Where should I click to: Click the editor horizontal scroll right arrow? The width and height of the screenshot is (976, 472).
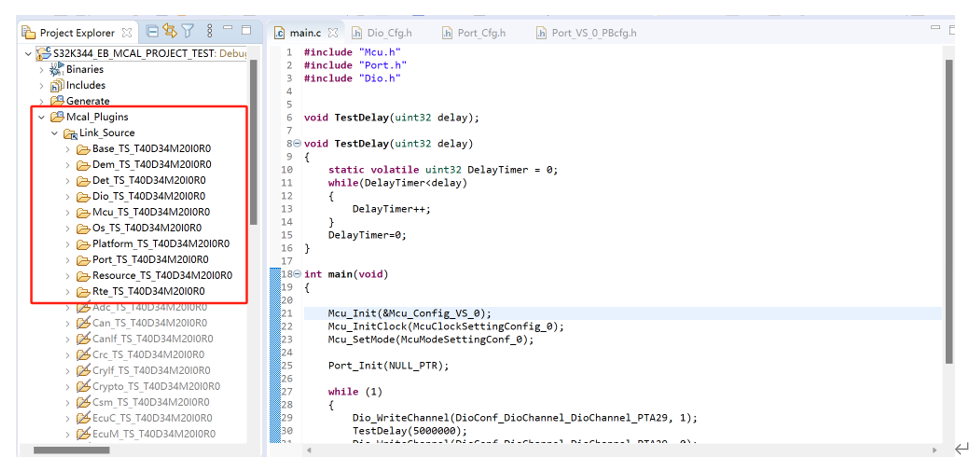(x=934, y=450)
